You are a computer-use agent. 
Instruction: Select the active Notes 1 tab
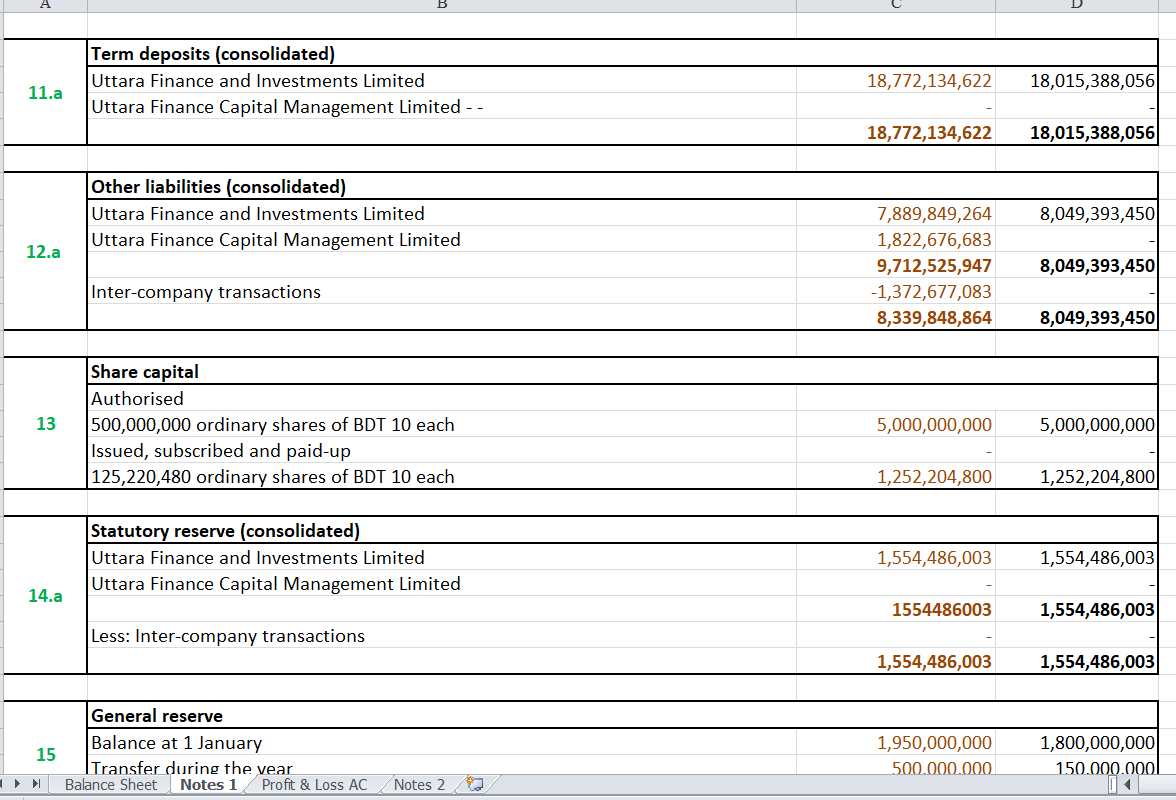click(206, 785)
